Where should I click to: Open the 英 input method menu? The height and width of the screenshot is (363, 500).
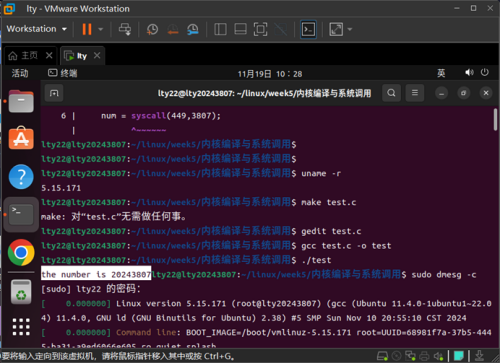coord(441,73)
